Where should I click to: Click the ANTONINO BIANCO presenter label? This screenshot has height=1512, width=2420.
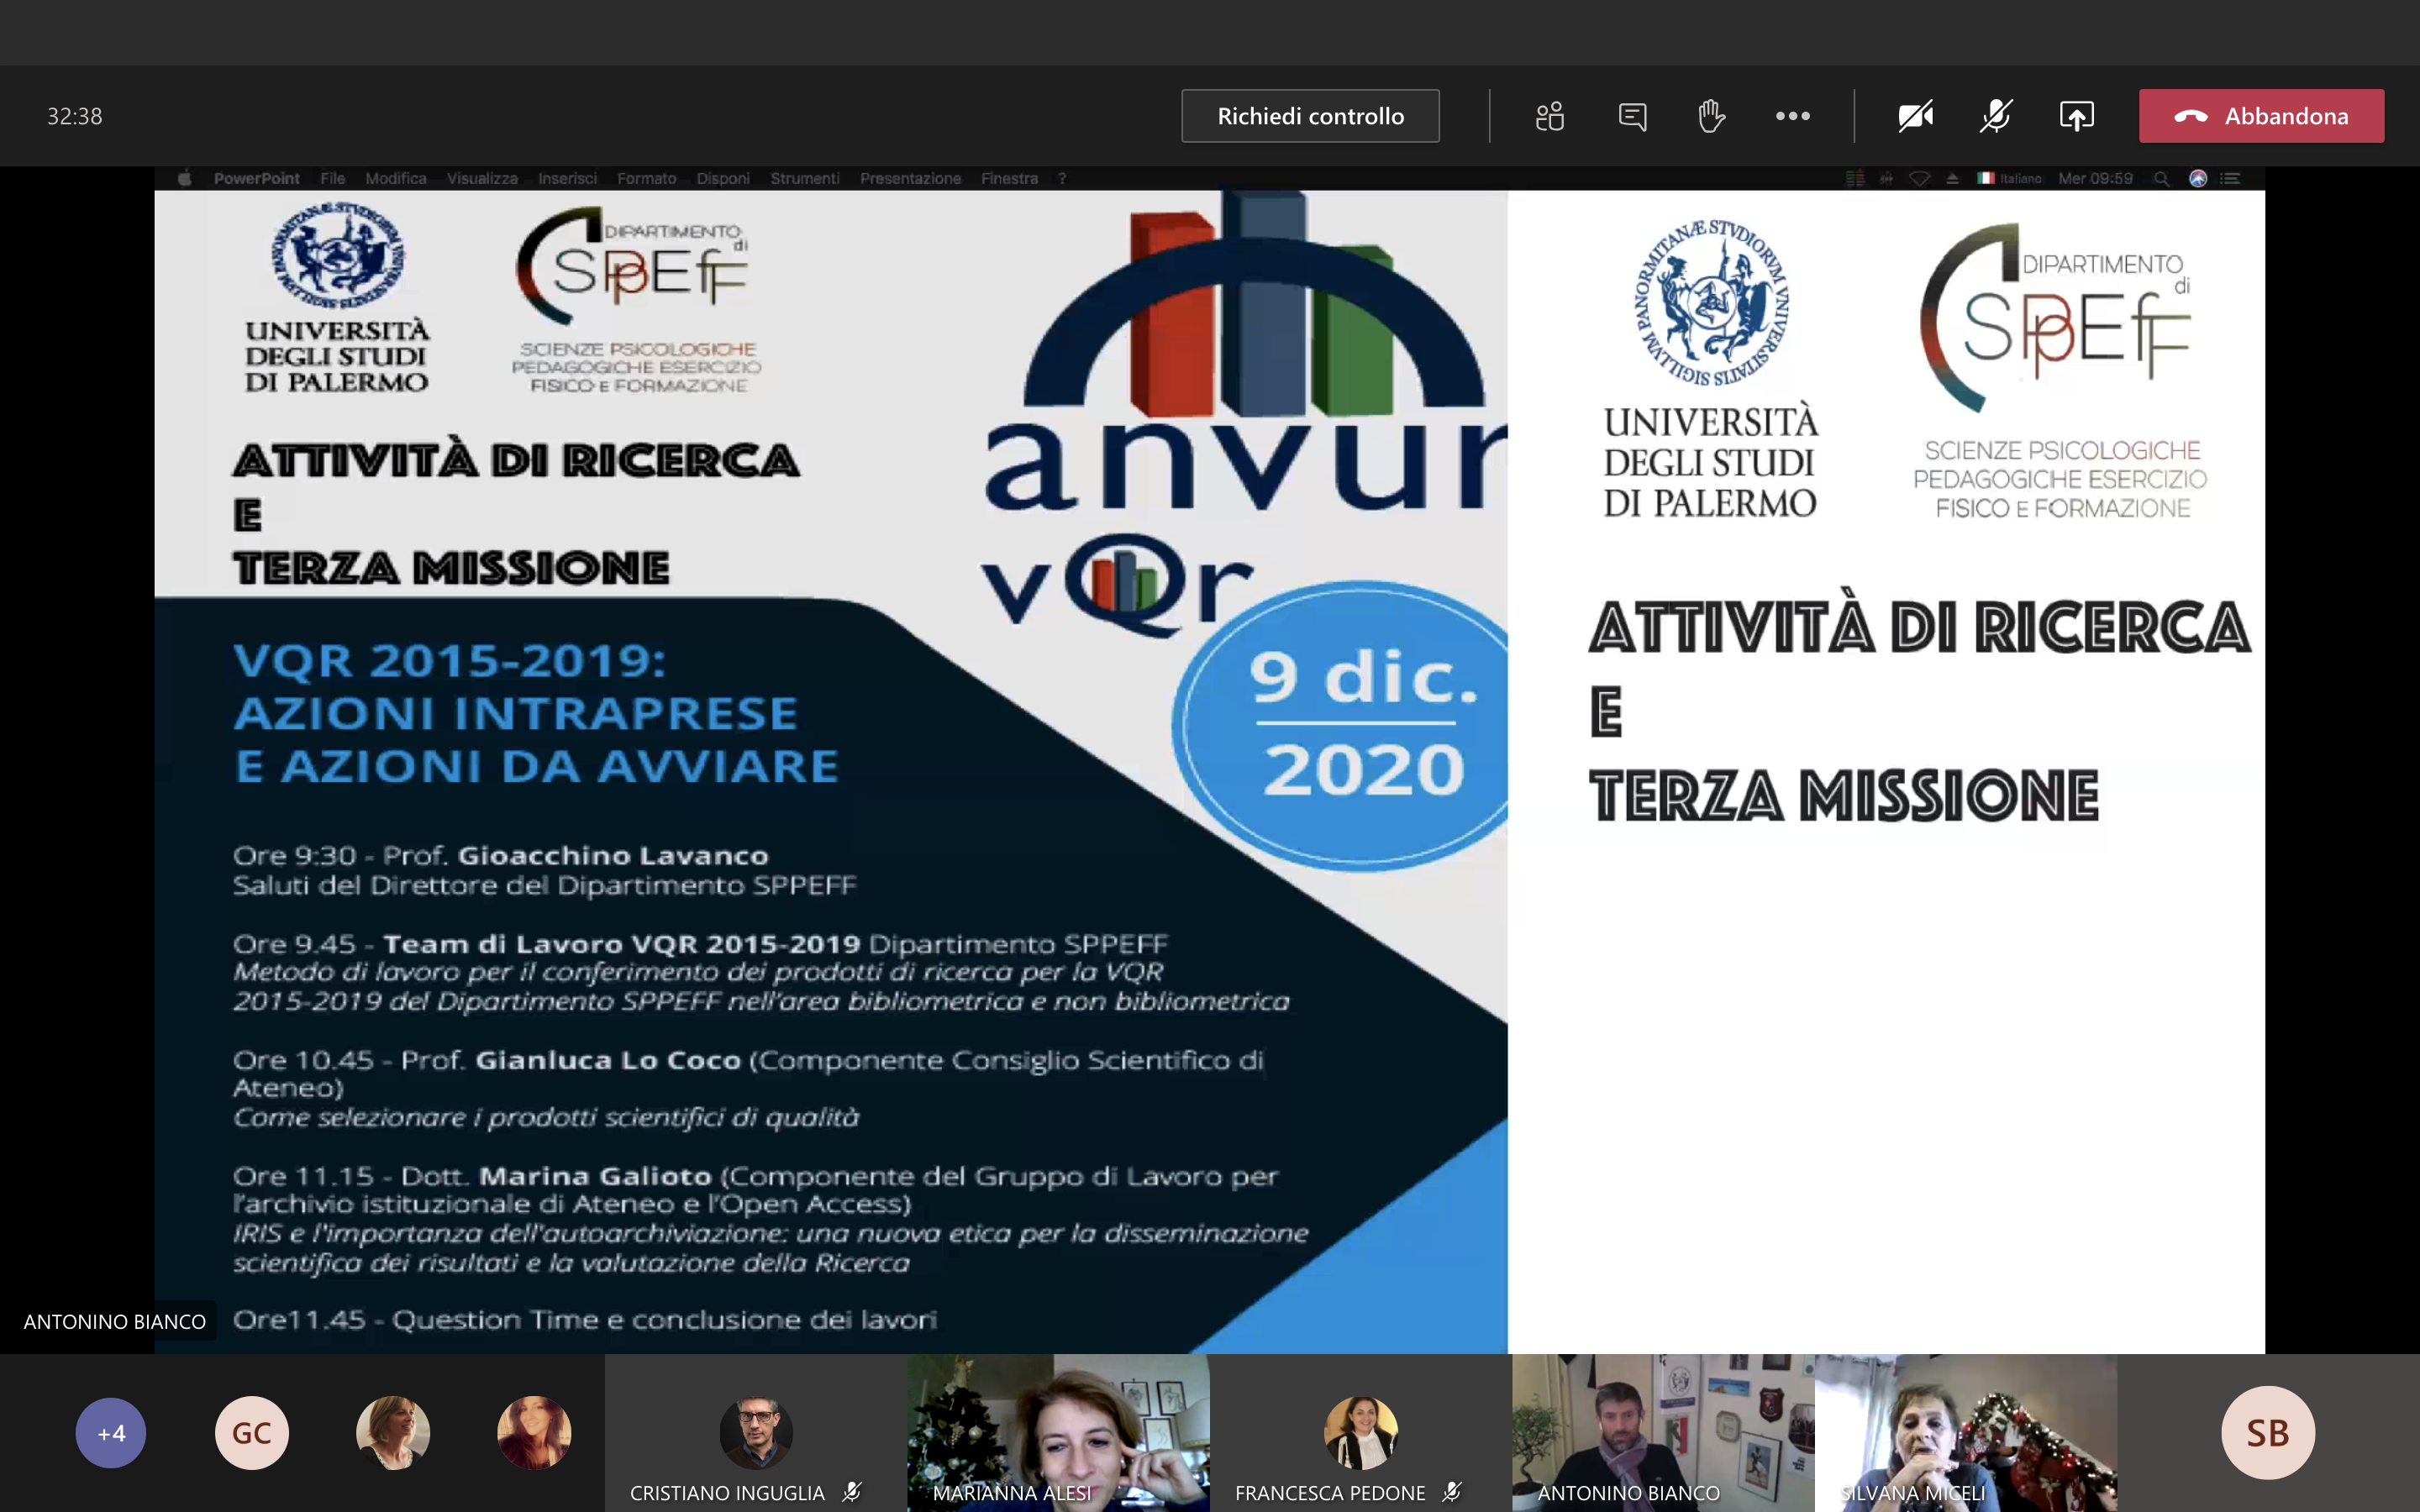pos(114,1321)
